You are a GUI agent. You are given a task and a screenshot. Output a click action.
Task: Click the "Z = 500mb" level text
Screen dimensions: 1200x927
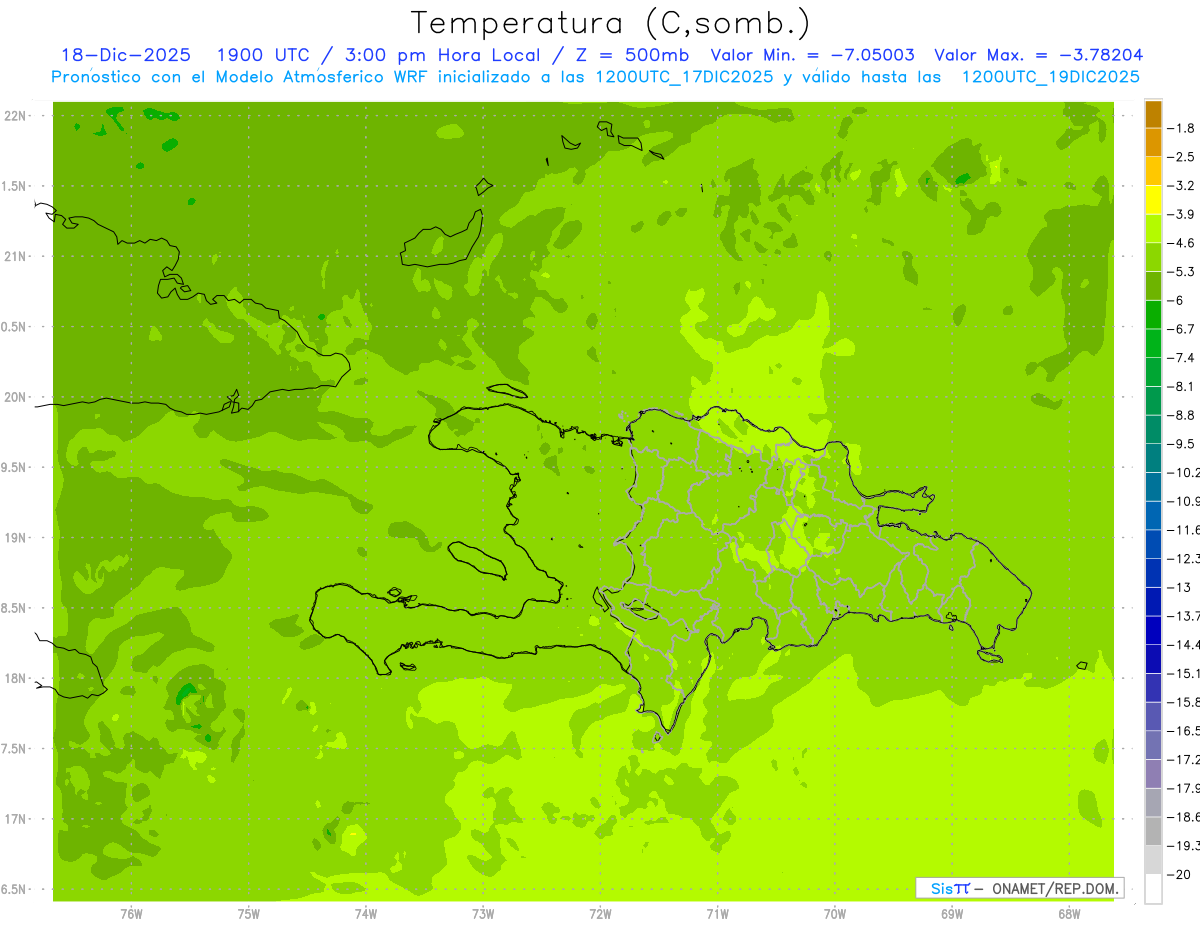click(631, 55)
